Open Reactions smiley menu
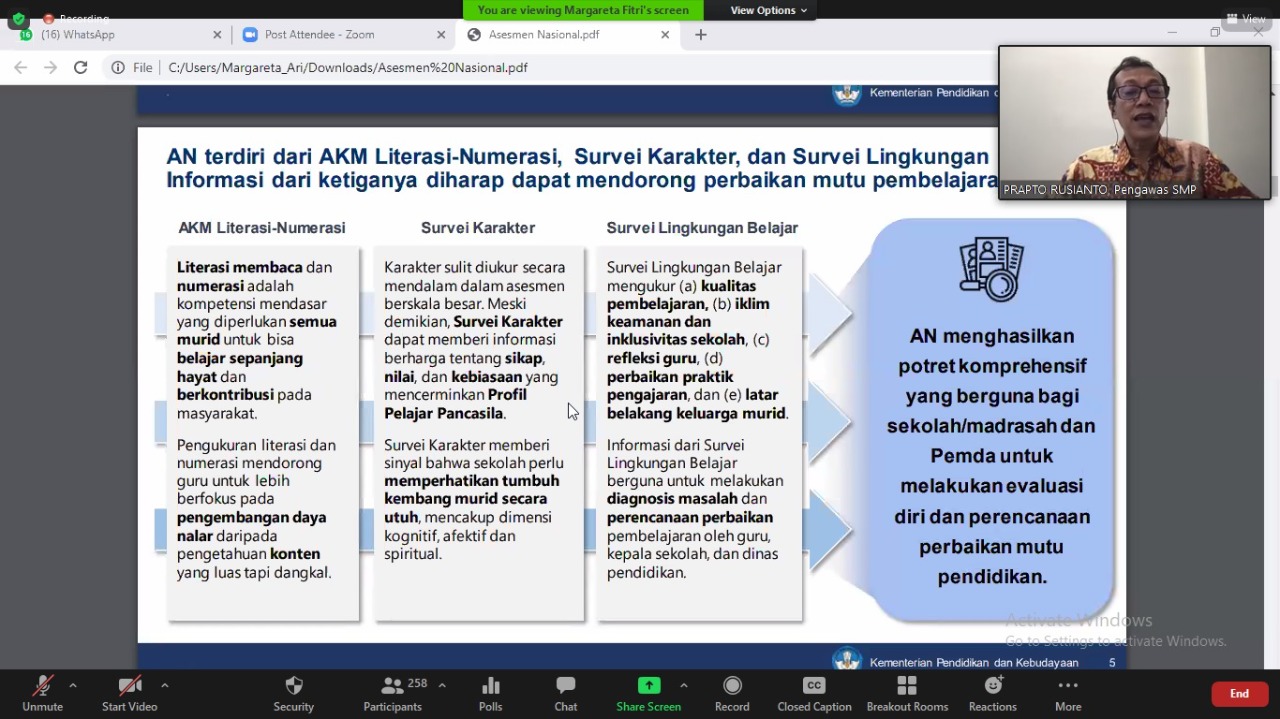This screenshot has height=719, width=1280. [992, 693]
